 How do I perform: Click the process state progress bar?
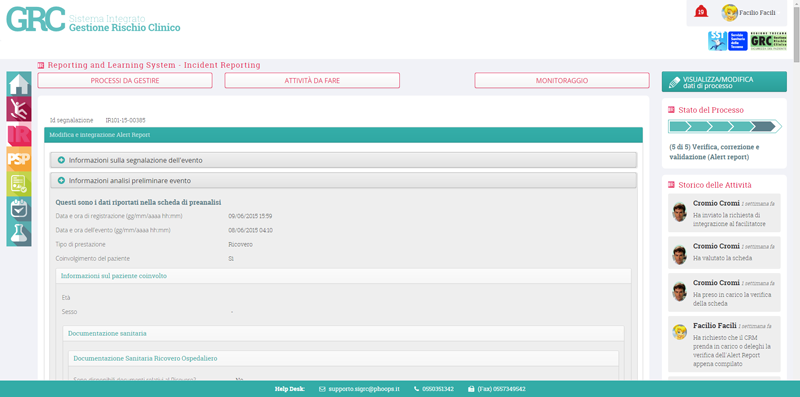(x=724, y=126)
